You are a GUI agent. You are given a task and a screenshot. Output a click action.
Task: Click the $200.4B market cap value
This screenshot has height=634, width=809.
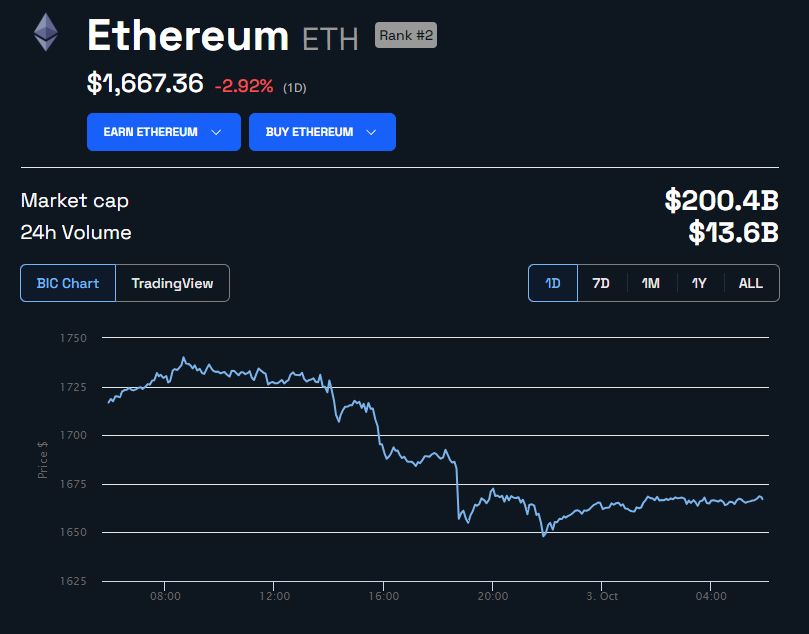(x=721, y=200)
